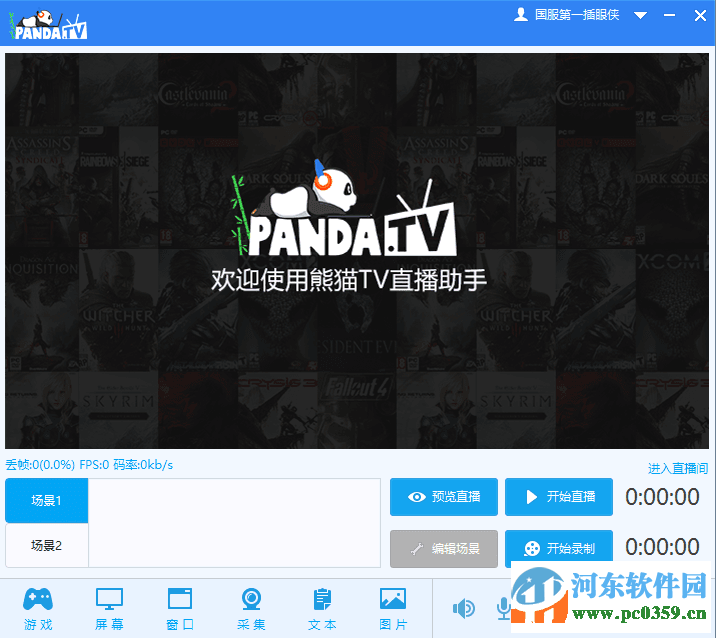Click the live stream timer 0:00:00
Screen dimensions: 716x638
point(662,497)
